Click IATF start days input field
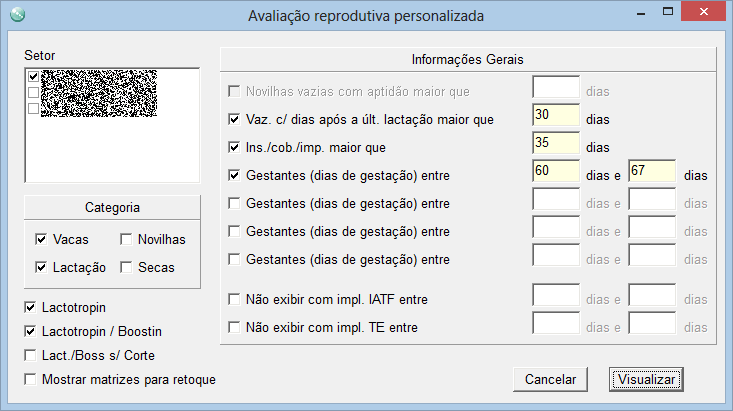The image size is (733, 411). pyautogui.click(x=556, y=295)
